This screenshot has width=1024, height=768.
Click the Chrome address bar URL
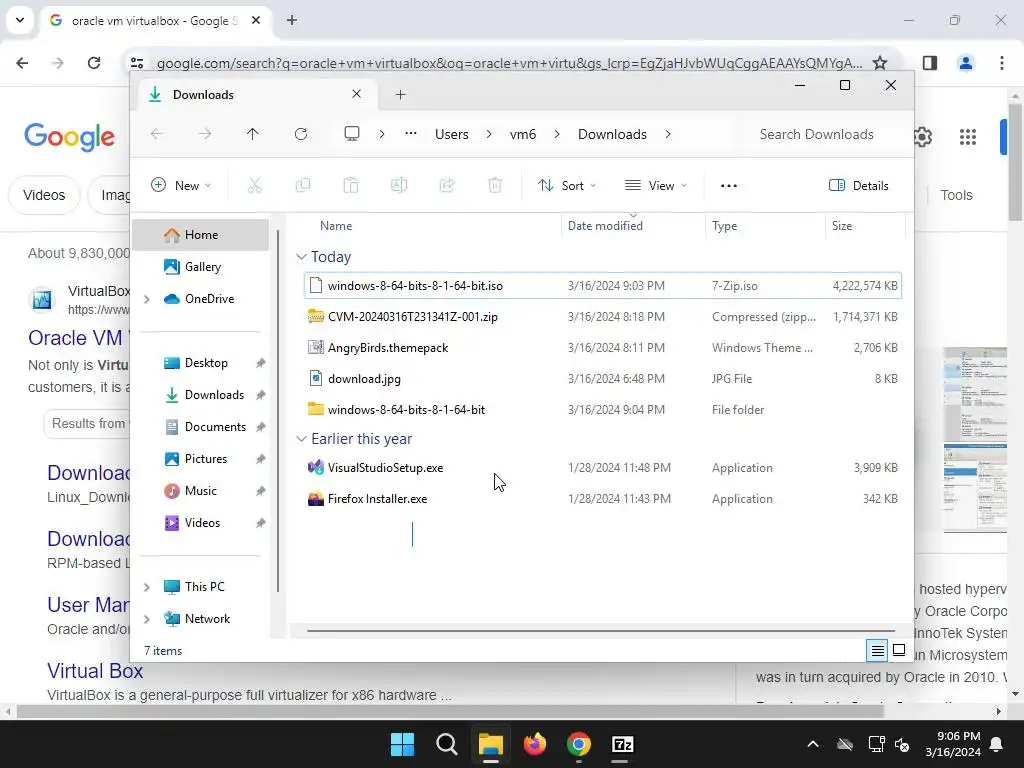pyautogui.click(x=509, y=63)
